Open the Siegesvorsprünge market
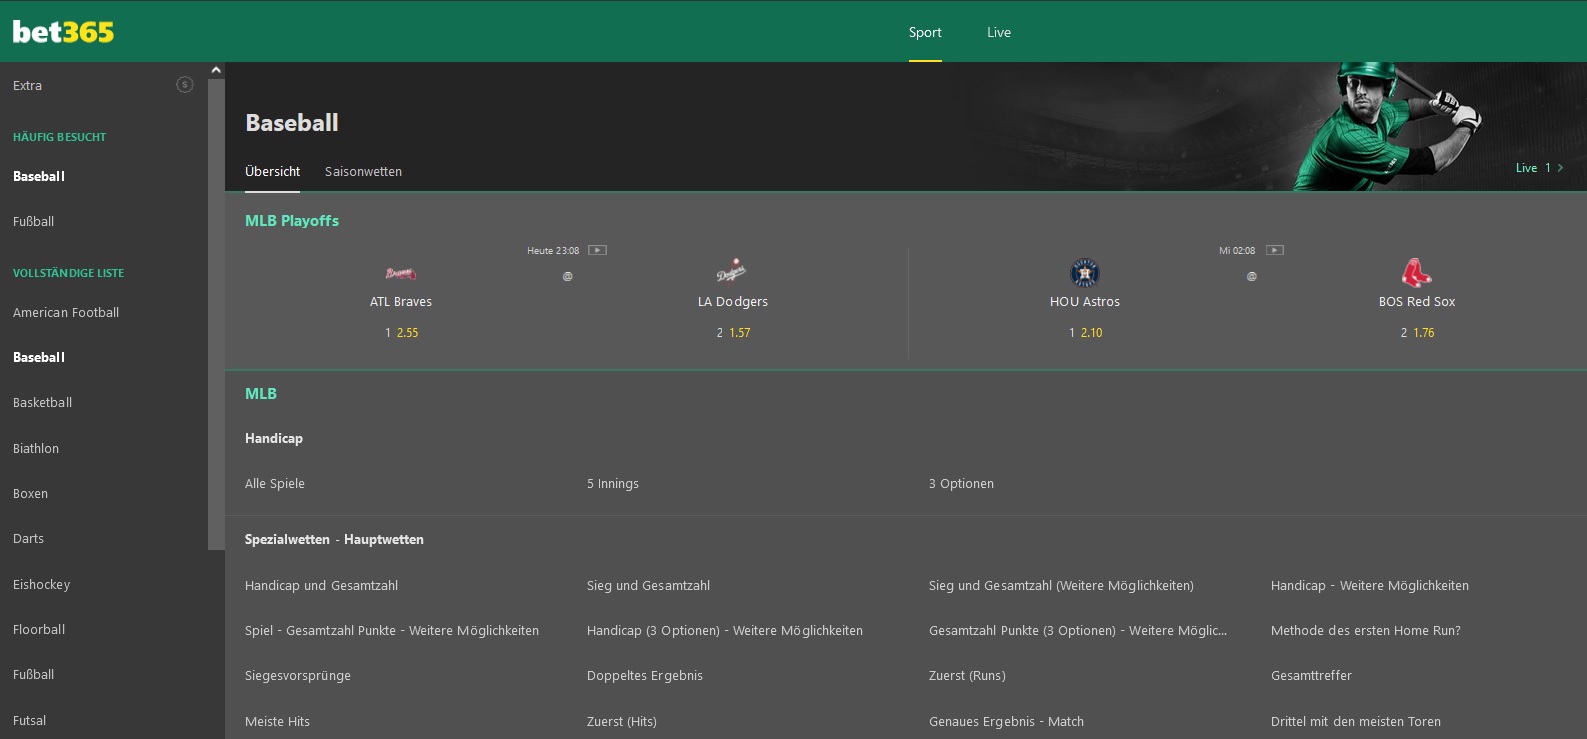 [298, 676]
